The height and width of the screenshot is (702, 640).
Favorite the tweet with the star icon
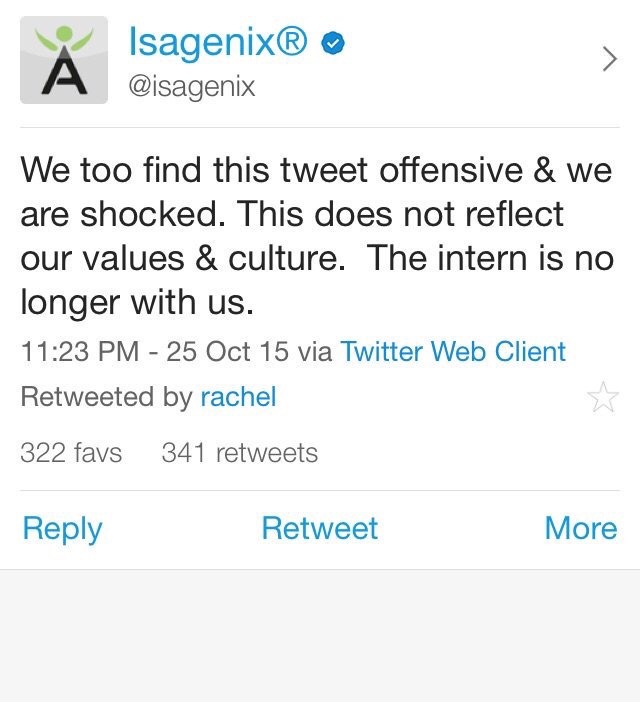603,398
